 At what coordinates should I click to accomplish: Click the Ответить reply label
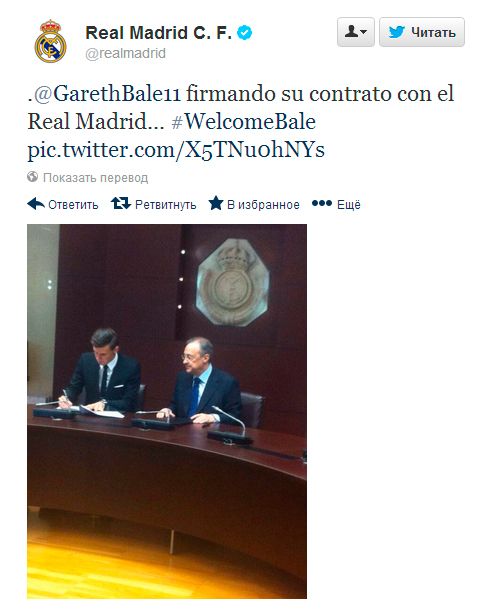point(73,205)
